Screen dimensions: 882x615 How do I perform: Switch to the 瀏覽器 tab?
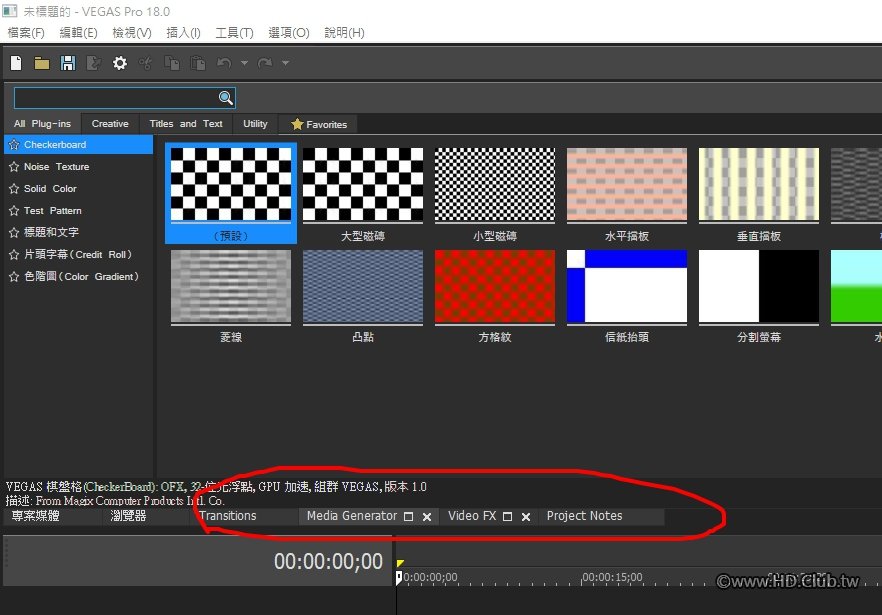[128, 516]
